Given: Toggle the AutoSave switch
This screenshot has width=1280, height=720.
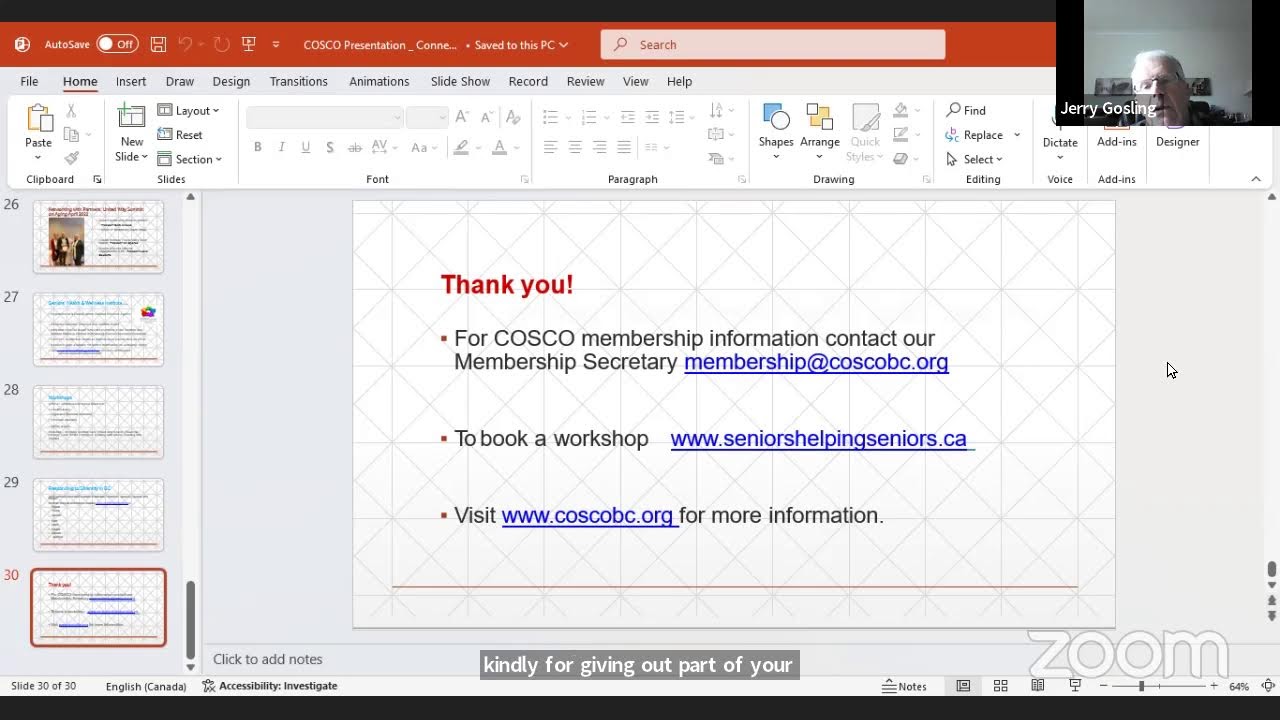Looking at the screenshot, I should (x=117, y=44).
